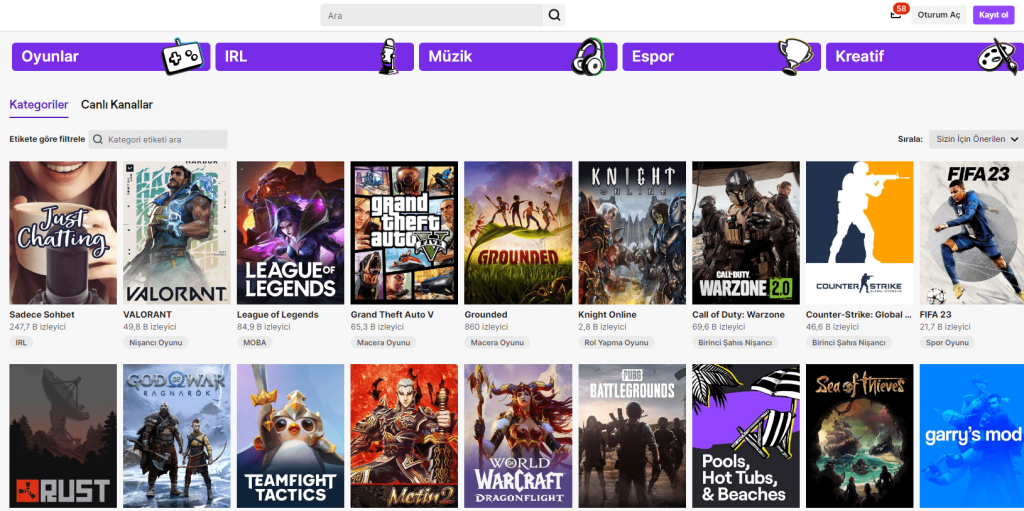The height and width of the screenshot is (511, 1024).
Task: Open the Grand Theft Auto V cover
Action: click(404, 233)
